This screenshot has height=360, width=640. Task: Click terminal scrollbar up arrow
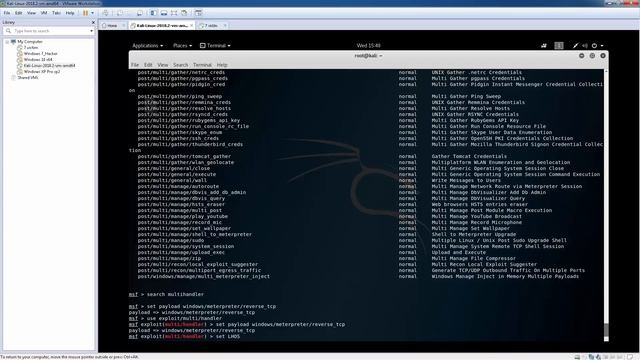pyautogui.click(x=606, y=71)
